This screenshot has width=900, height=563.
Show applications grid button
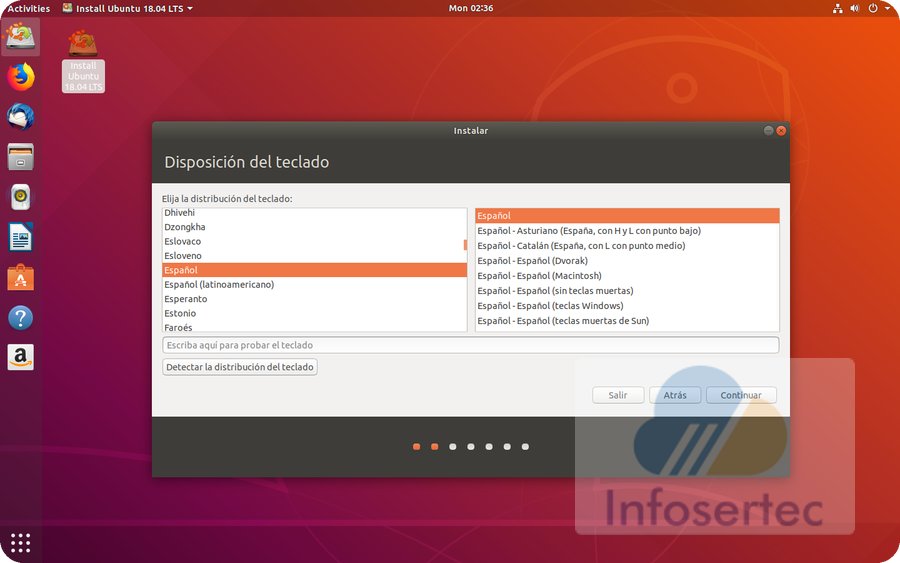pos(20,543)
